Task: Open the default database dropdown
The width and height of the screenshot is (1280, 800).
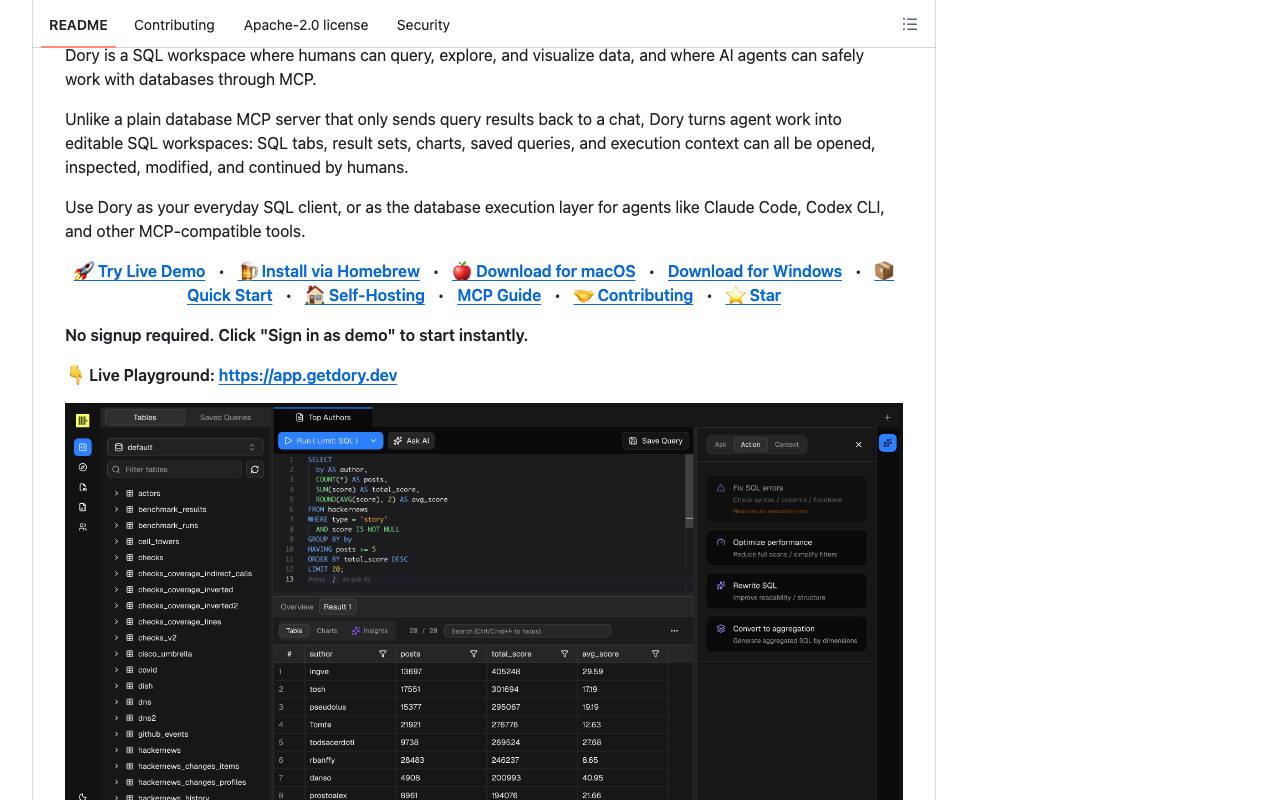Action: pyautogui.click(x=185, y=447)
